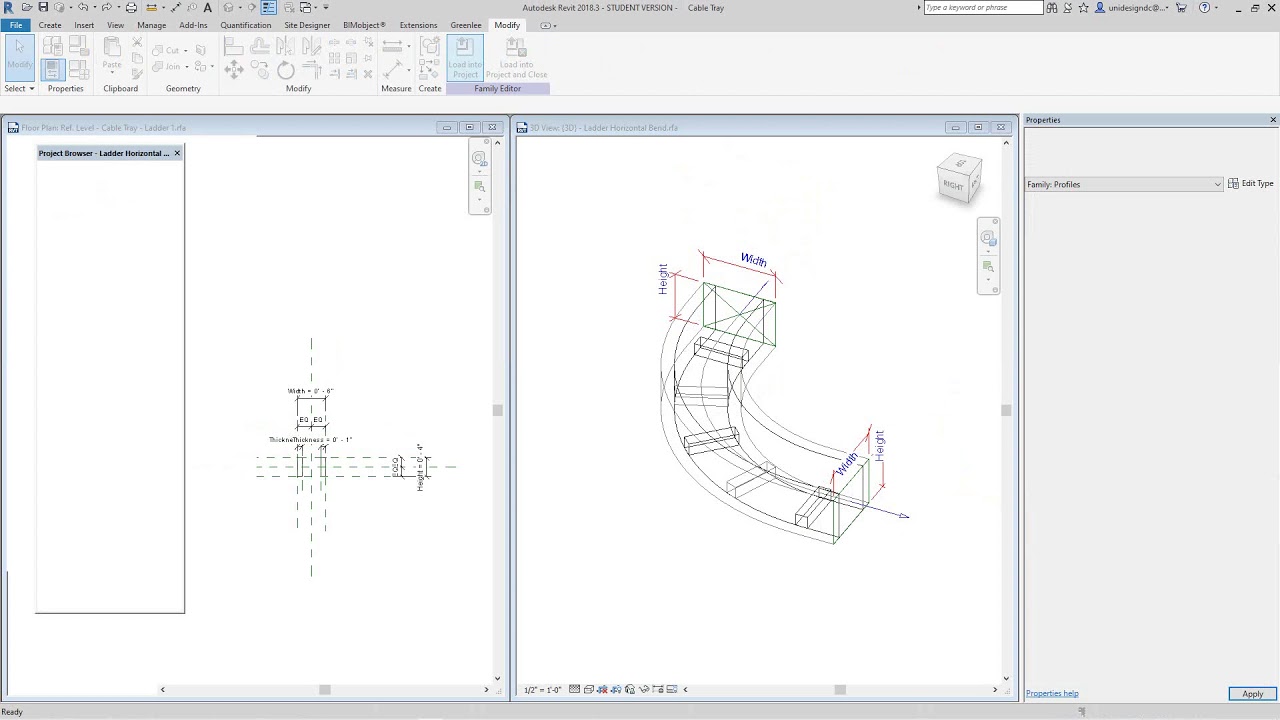Switch to the Add-Ins ribbon tab
The height and width of the screenshot is (720, 1280).
(194, 25)
